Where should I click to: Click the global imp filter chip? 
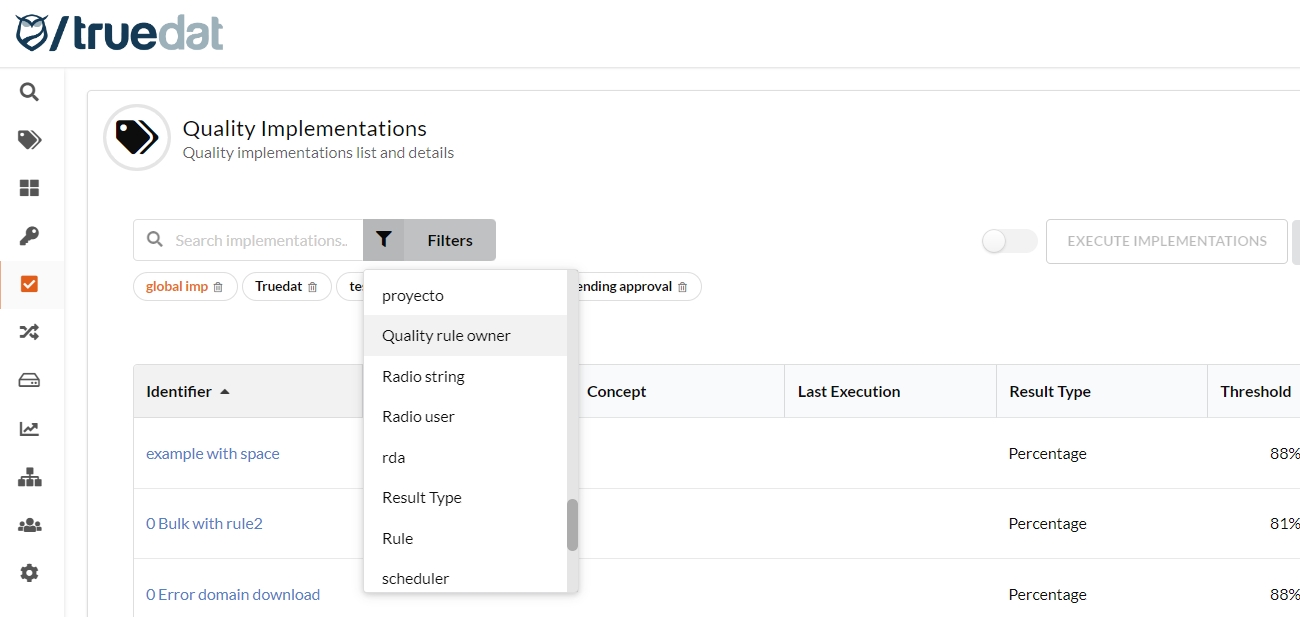click(176, 287)
